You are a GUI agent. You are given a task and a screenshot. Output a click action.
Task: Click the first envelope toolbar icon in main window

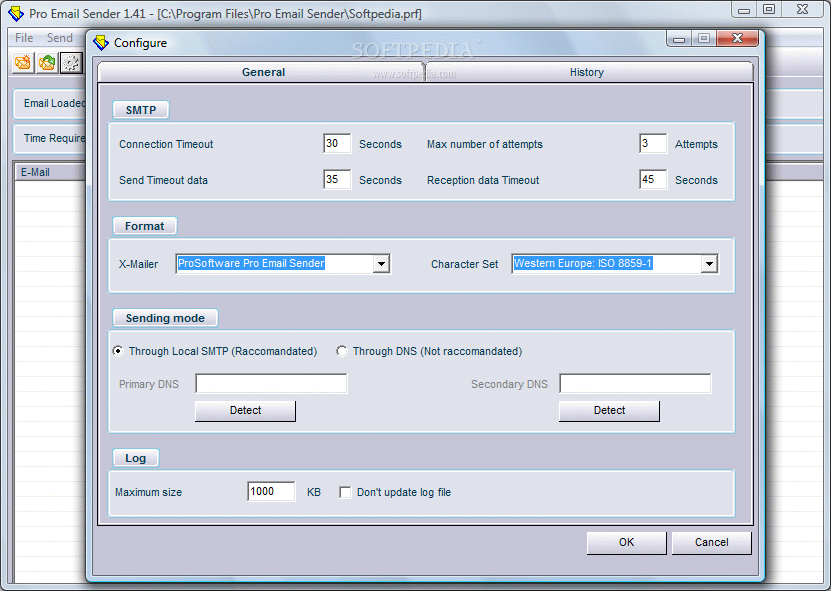point(23,63)
